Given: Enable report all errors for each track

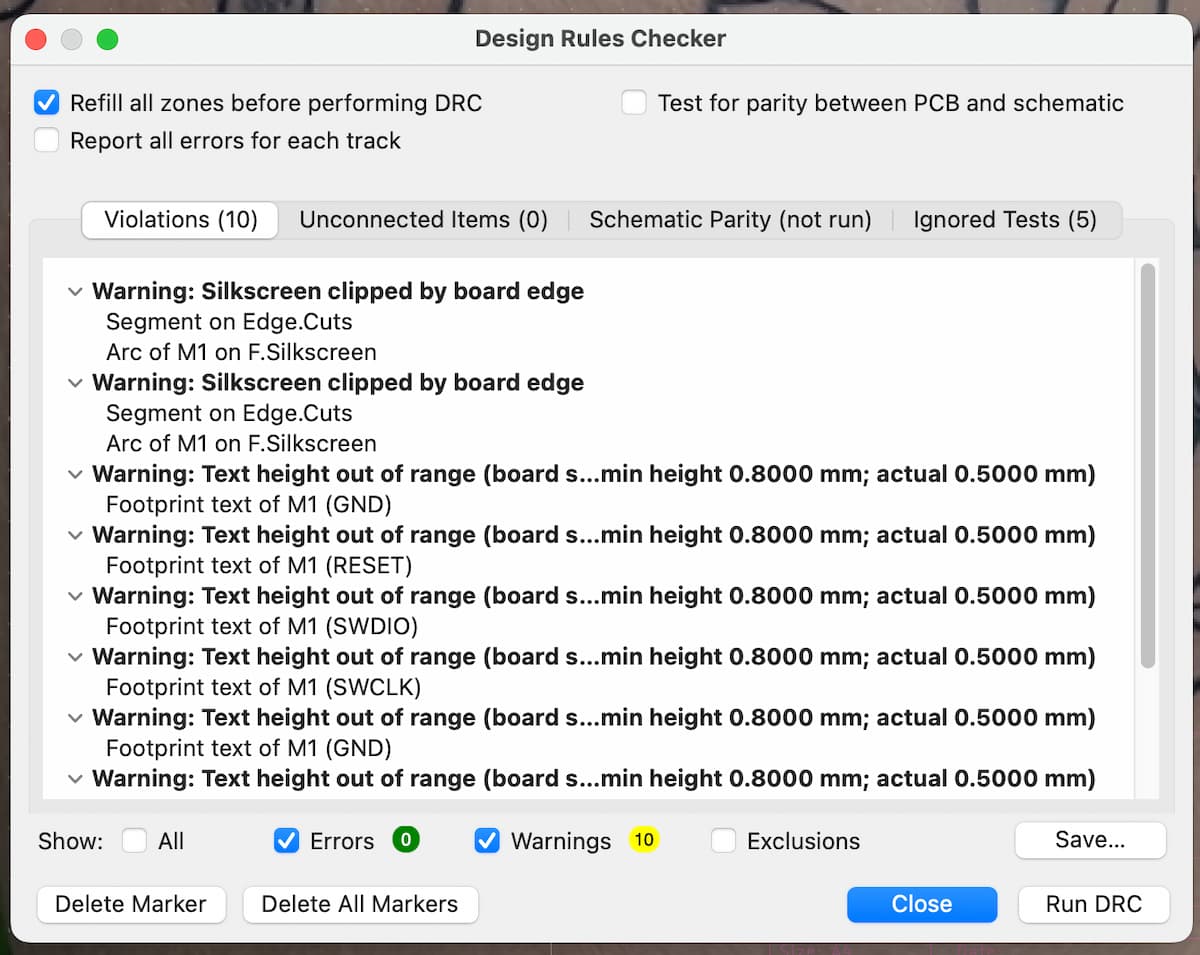Looking at the screenshot, I should click(x=47, y=141).
